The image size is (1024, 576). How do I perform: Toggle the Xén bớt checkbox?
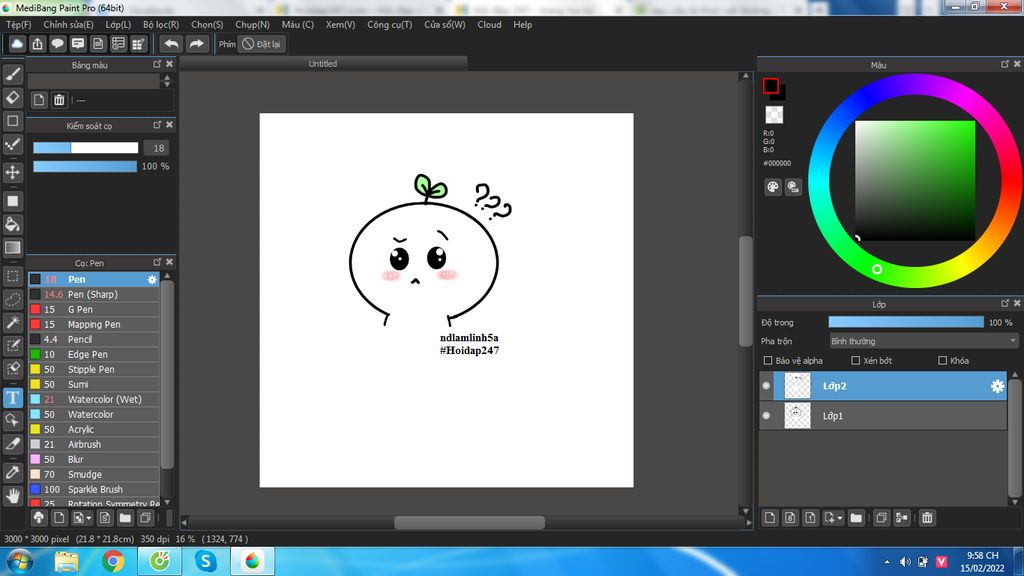pos(856,360)
